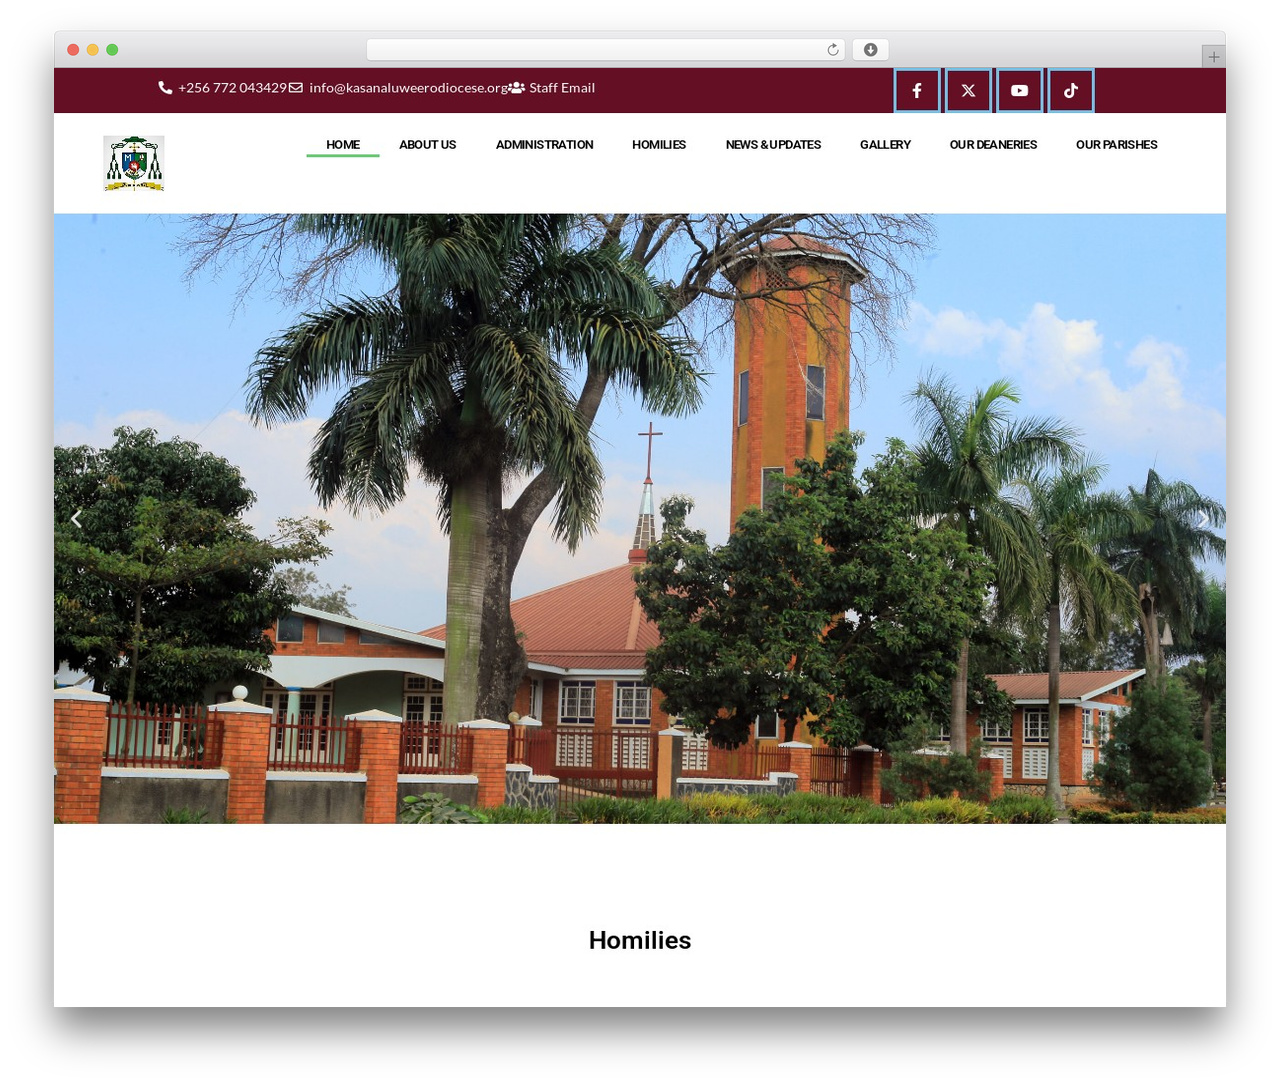Reload the page with the refresh icon
This screenshot has width=1280, height=1084.
coord(832,50)
